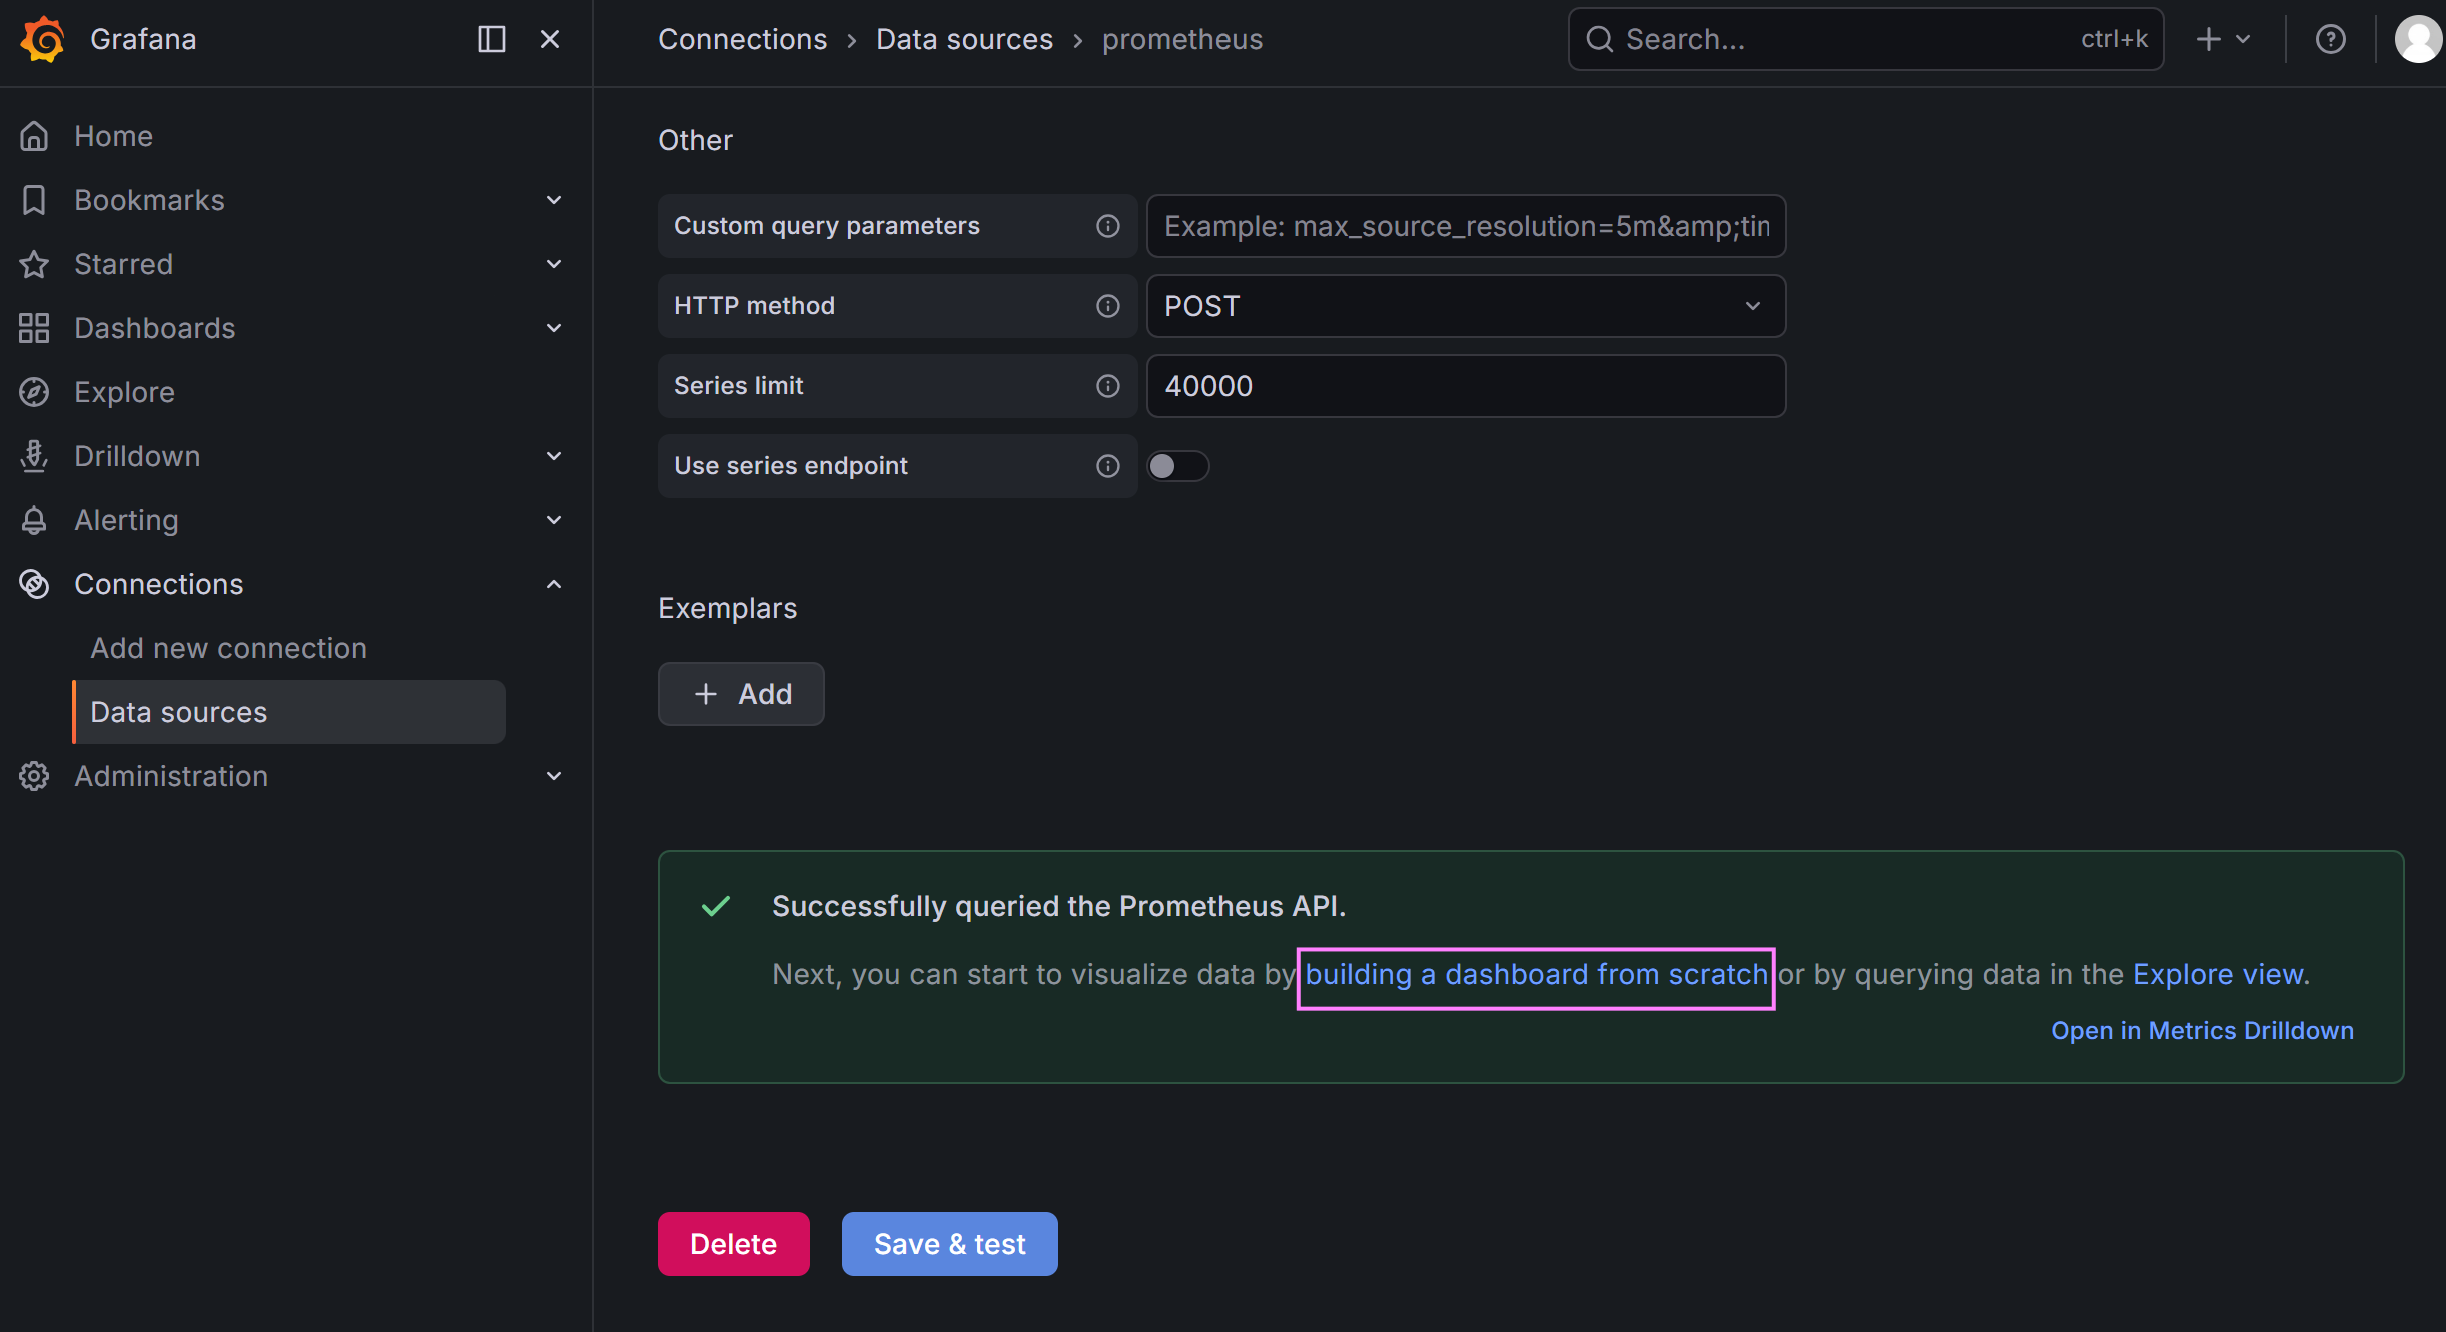Click info icon beside Use series endpoint
The width and height of the screenshot is (2446, 1332).
pos(1107,466)
